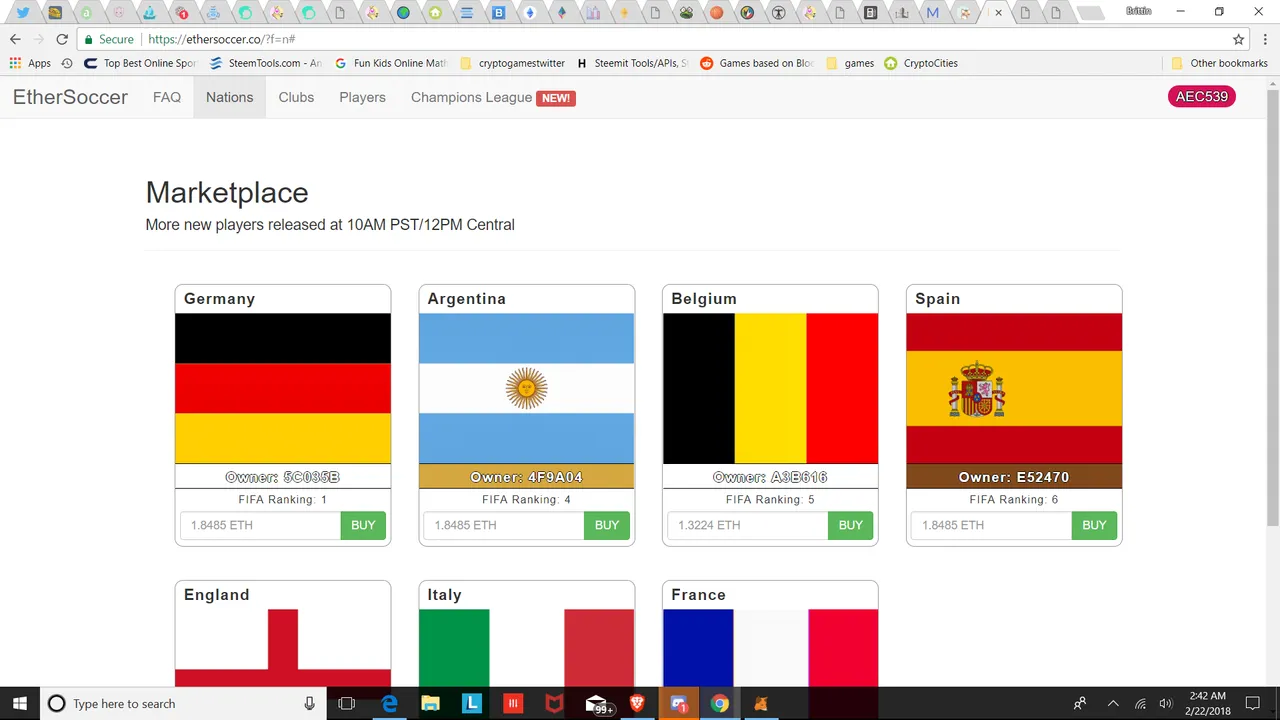The height and width of the screenshot is (720, 1280).
Task: Buy the Spain nation card
Action: point(1094,525)
